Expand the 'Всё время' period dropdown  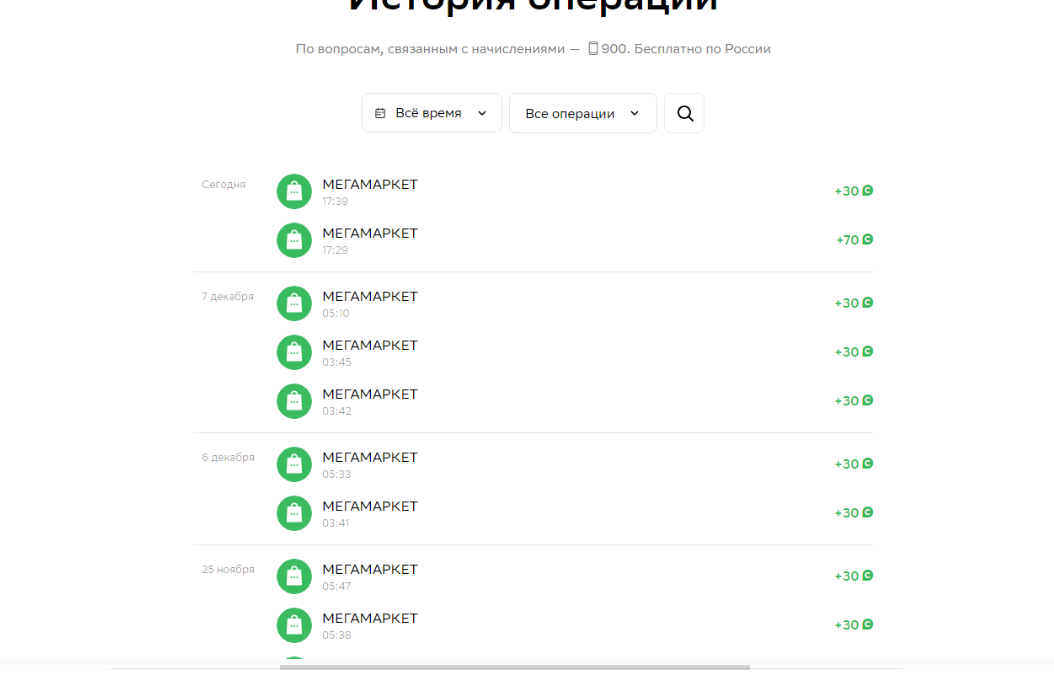click(x=432, y=113)
